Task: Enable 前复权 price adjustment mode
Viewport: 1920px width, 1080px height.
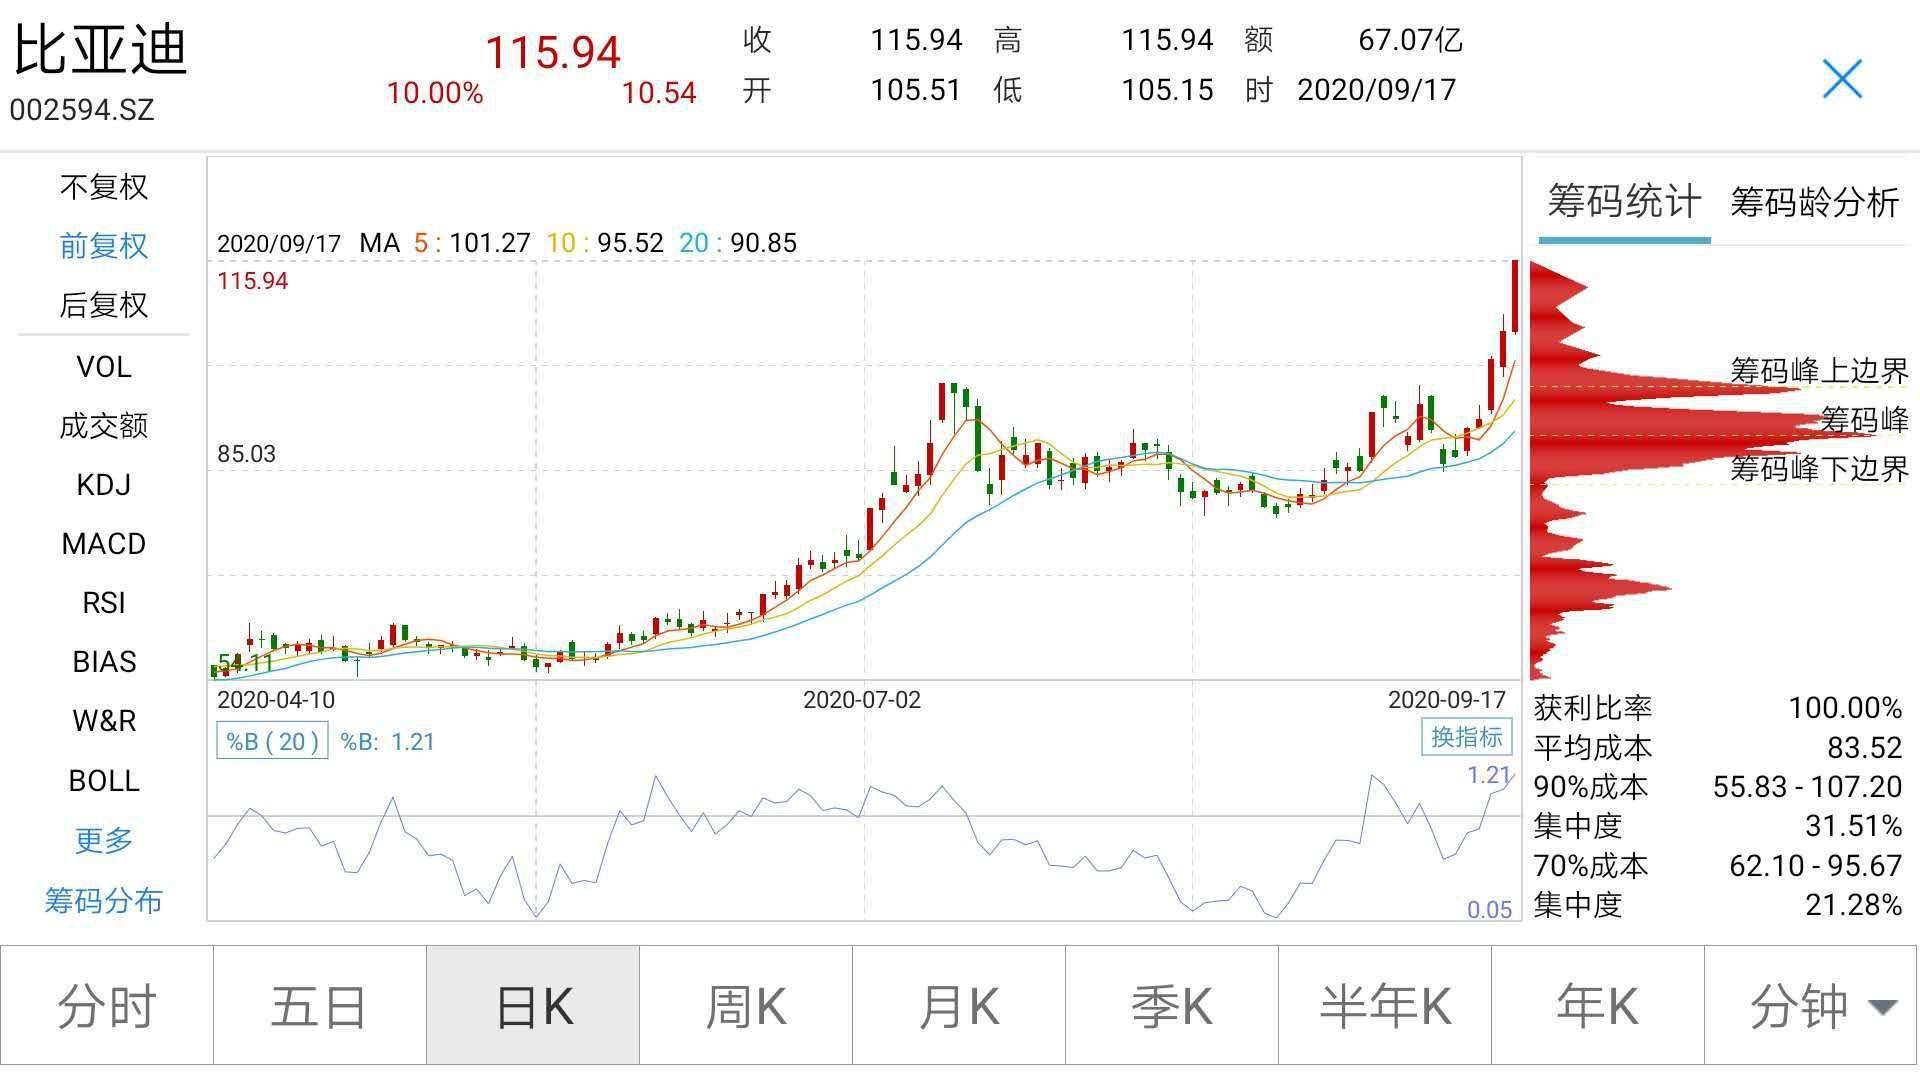Action: pos(103,246)
